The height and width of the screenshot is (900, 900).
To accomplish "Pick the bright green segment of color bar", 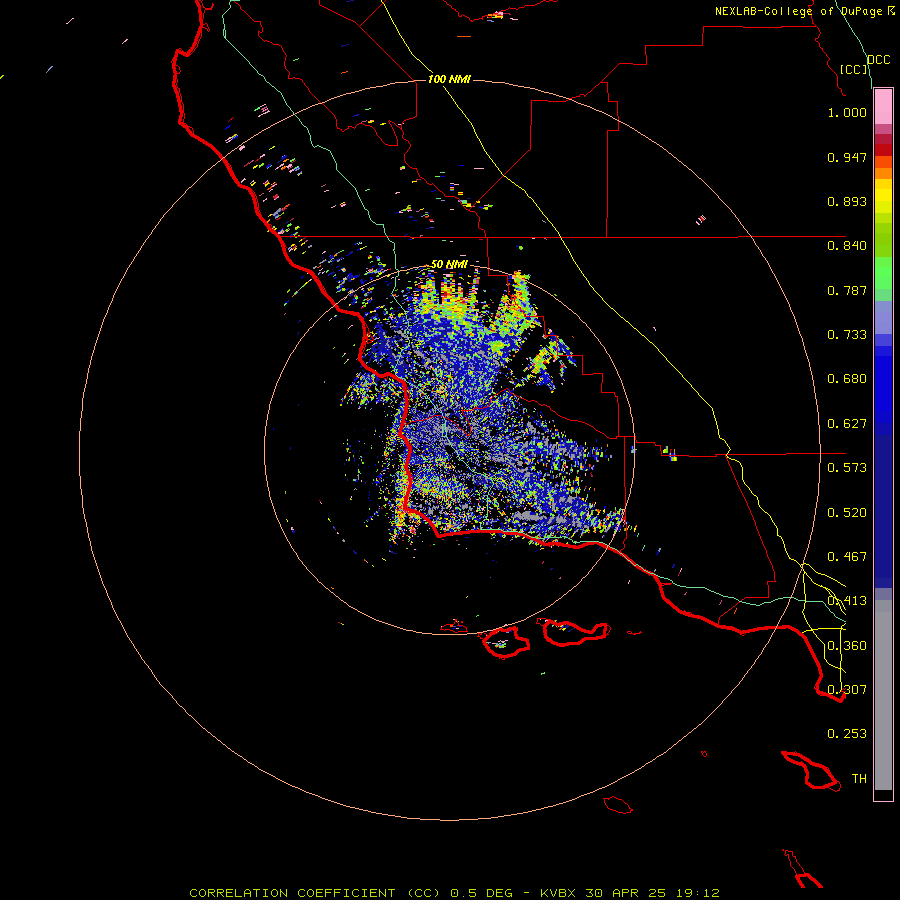I will [883, 272].
